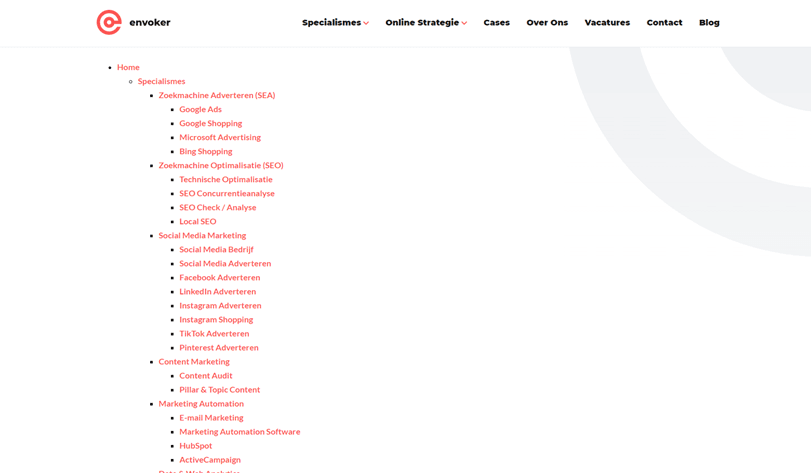Screen dimensions: 811x473
Task: Open the Instagram Adverteren link
Action: (x=220, y=306)
